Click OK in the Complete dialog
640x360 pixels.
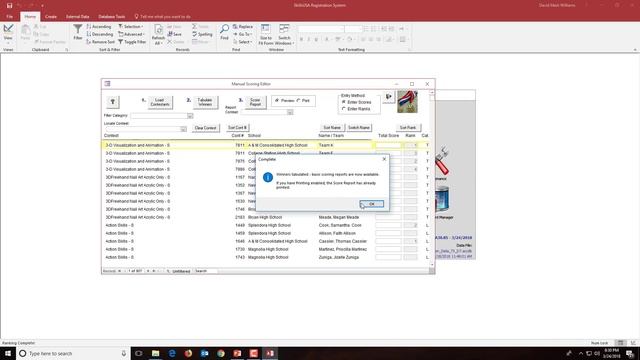[371, 204]
